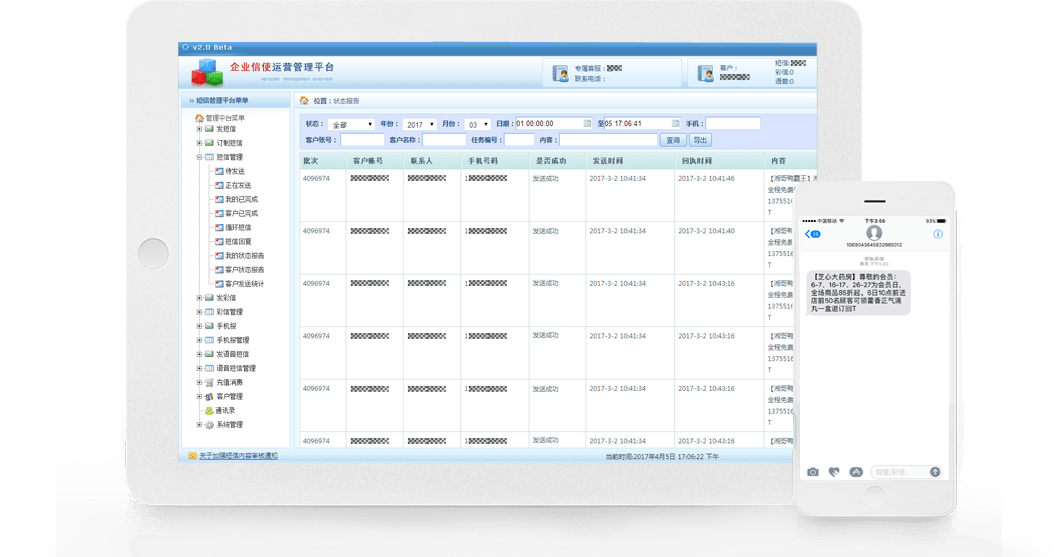
Task: Click the 导出 export button
Action: pos(701,140)
